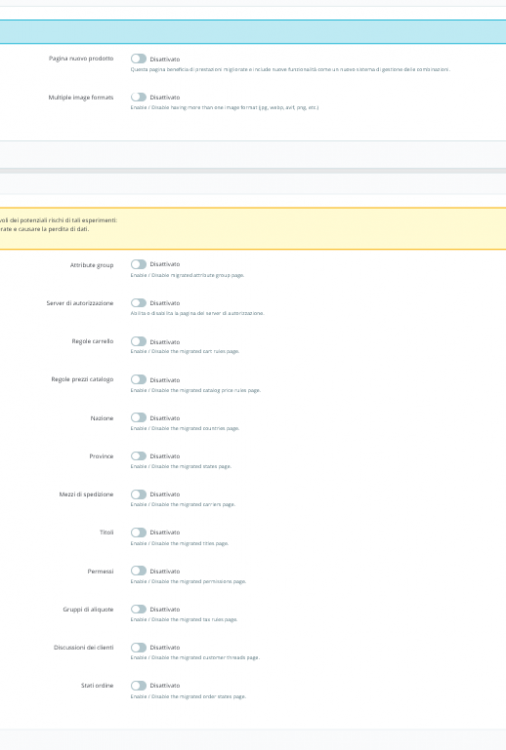Toggle the Regole carrello switch
Screen dimensions: 506x750
pos(139,342)
